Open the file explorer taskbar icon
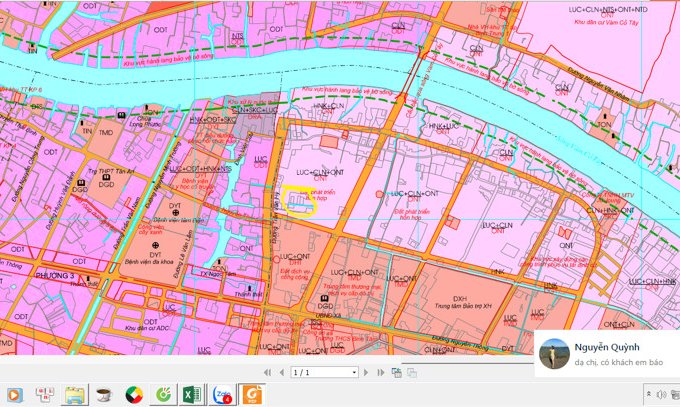 [x=74, y=393]
